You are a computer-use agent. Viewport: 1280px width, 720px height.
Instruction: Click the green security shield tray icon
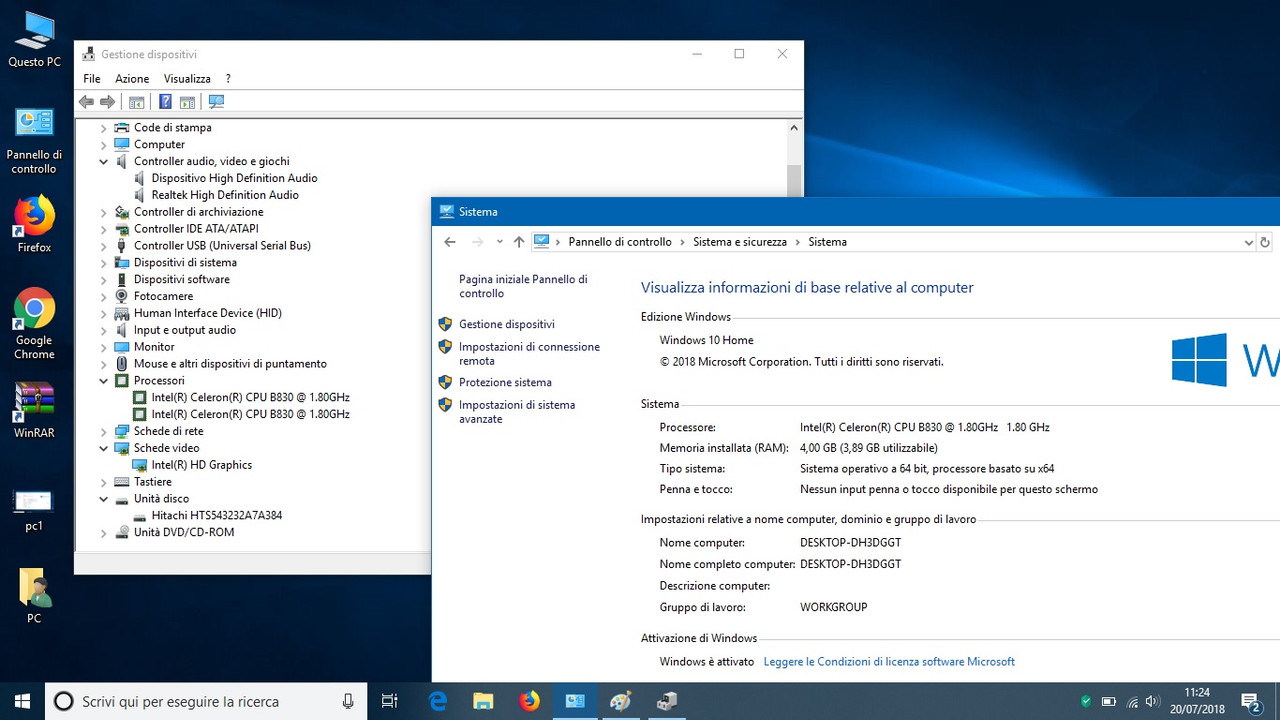coord(1086,701)
